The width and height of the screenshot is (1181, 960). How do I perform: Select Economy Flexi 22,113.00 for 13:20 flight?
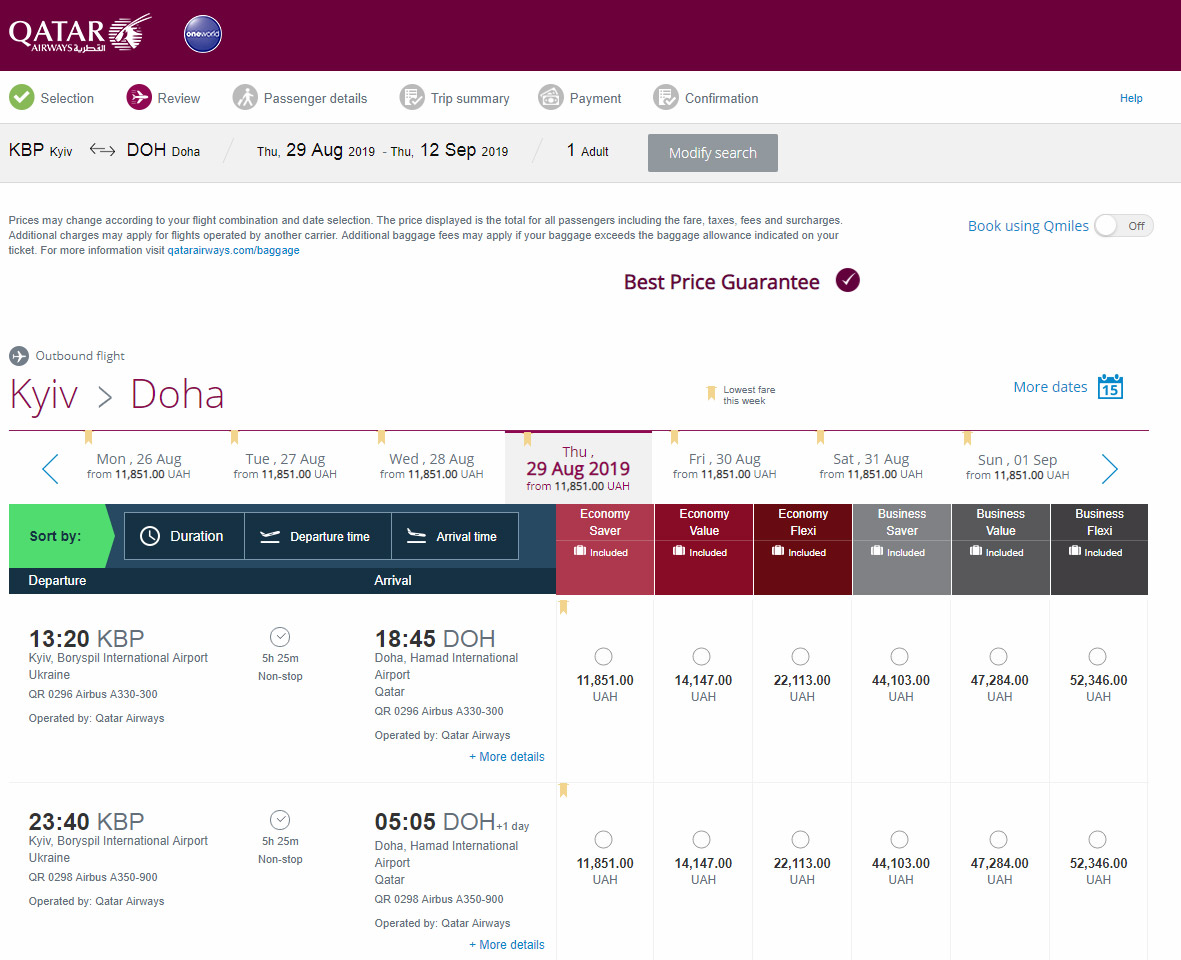801,657
